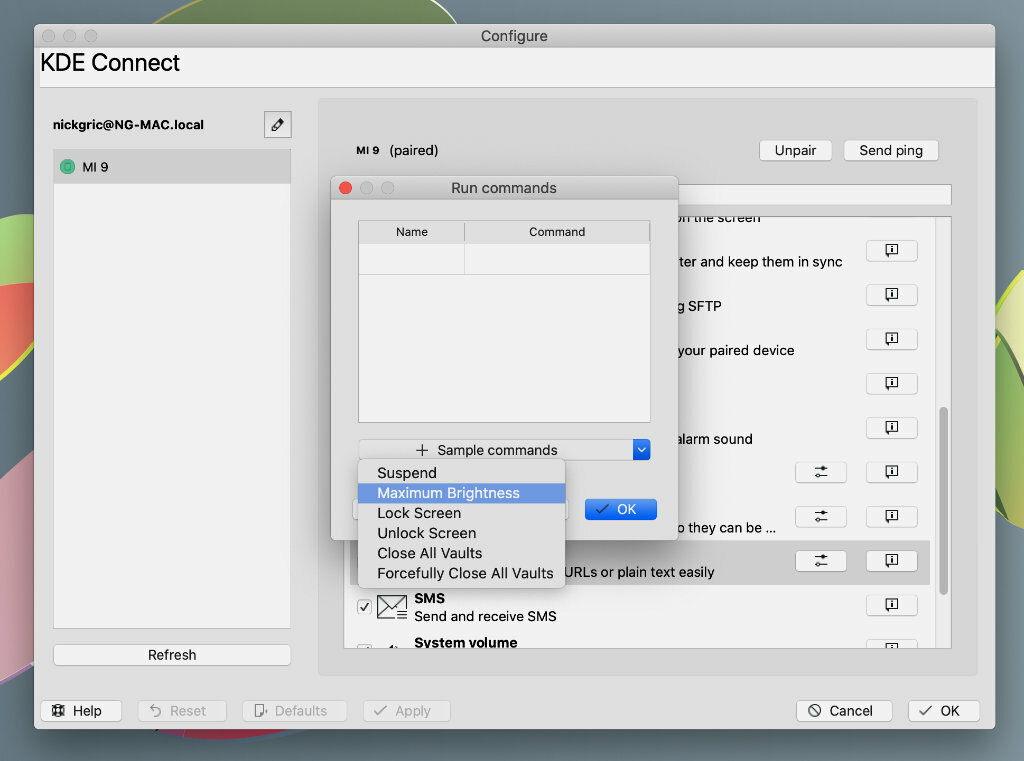This screenshot has width=1024, height=761.
Task: Confirm Run commands dialog with blue OK
Action: pos(620,510)
